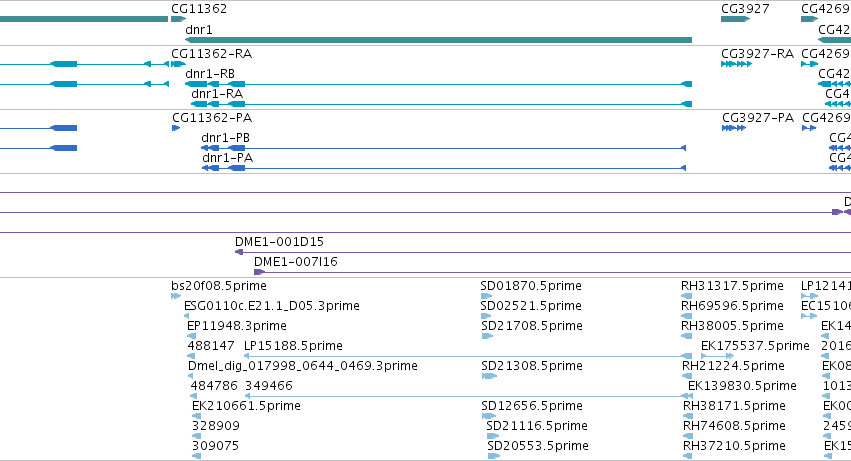The width and height of the screenshot is (851, 461).
Task: Click the RH69596.5prime EST label
Action: click(733, 306)
